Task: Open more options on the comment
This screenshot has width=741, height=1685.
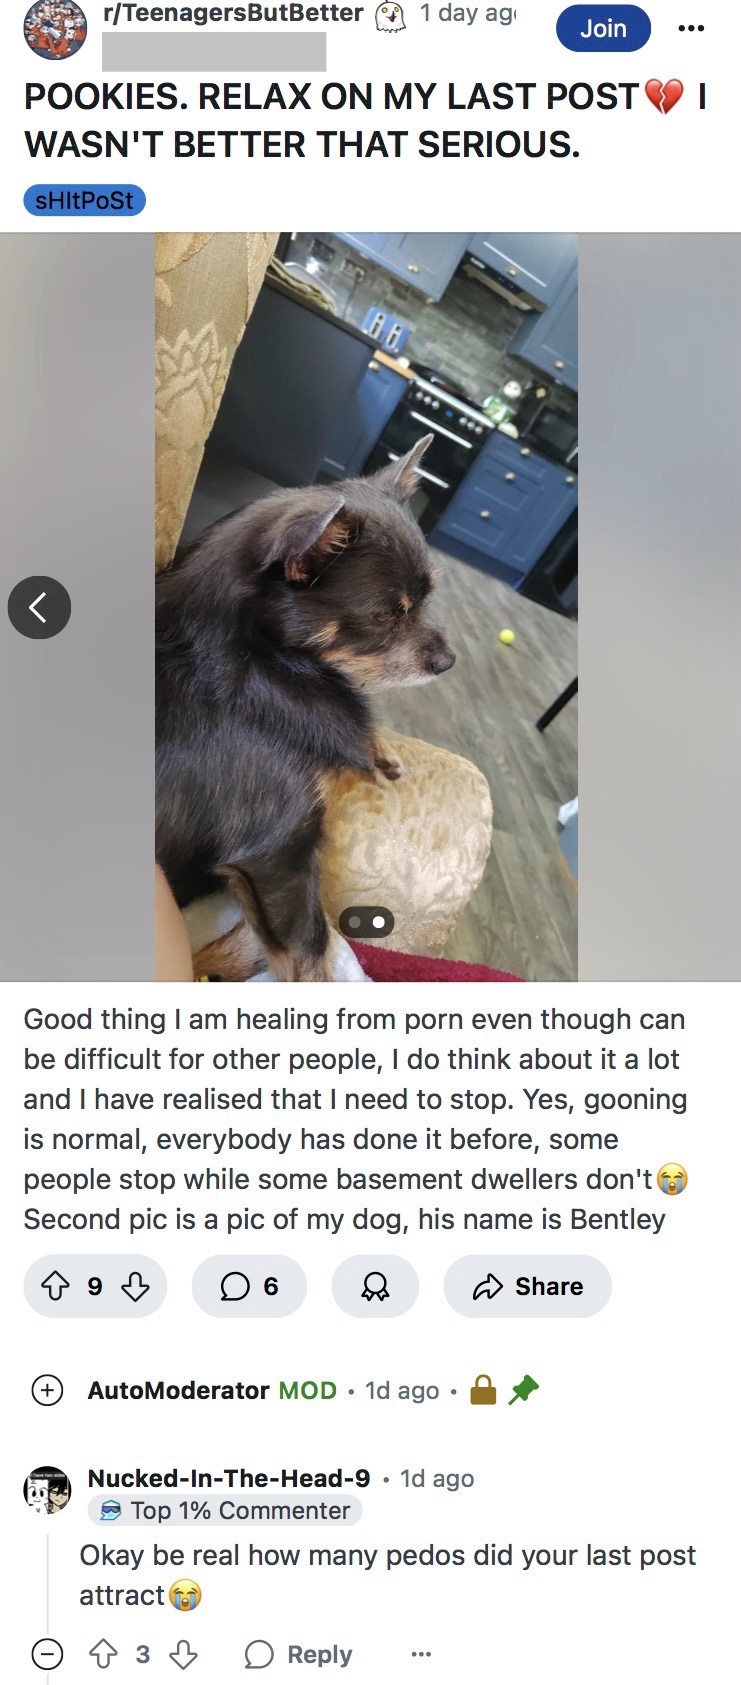Action: click(421, 1654)
